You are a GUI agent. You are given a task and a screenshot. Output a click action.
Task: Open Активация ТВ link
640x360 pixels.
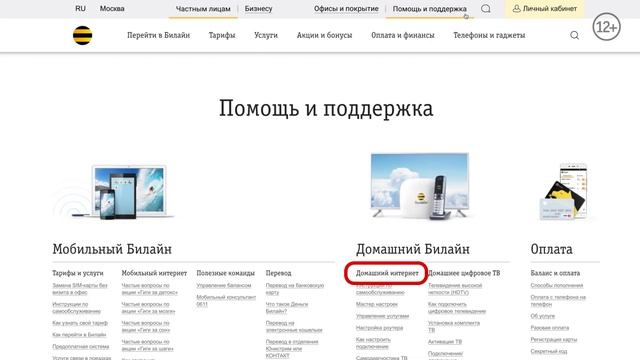tap(445, 342)
